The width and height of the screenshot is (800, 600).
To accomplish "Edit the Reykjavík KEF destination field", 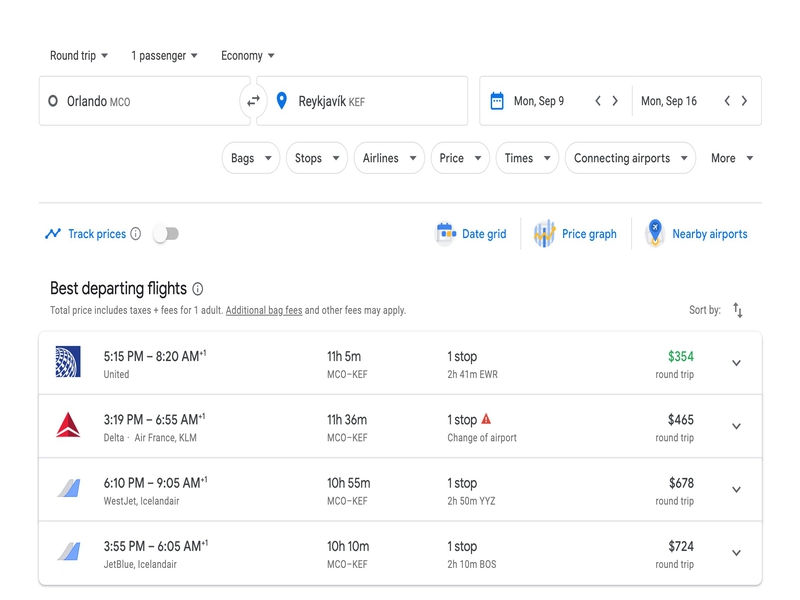I will coord(362,101).
